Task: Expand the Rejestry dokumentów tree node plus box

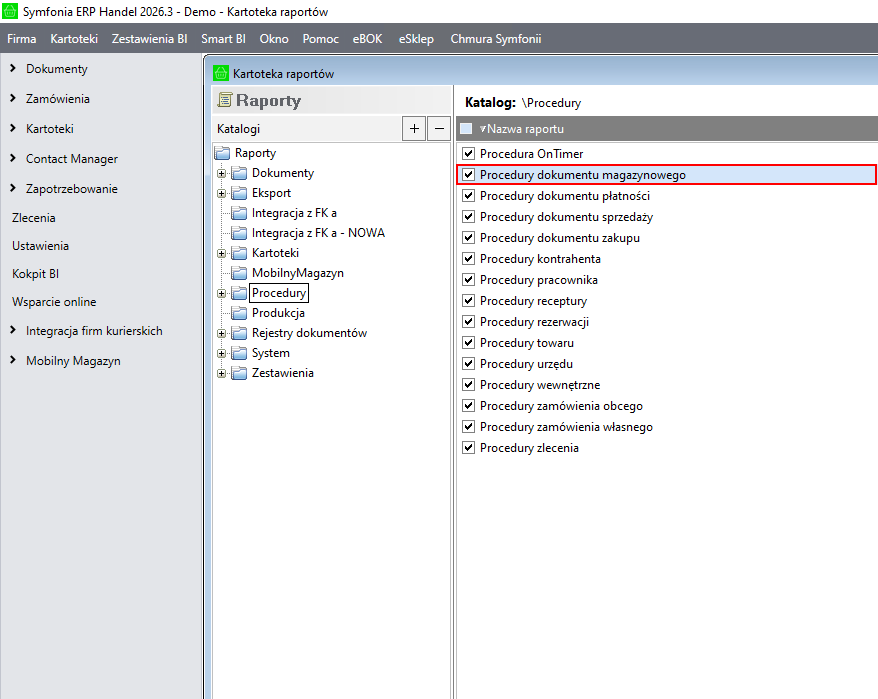Action: (222, 334)
